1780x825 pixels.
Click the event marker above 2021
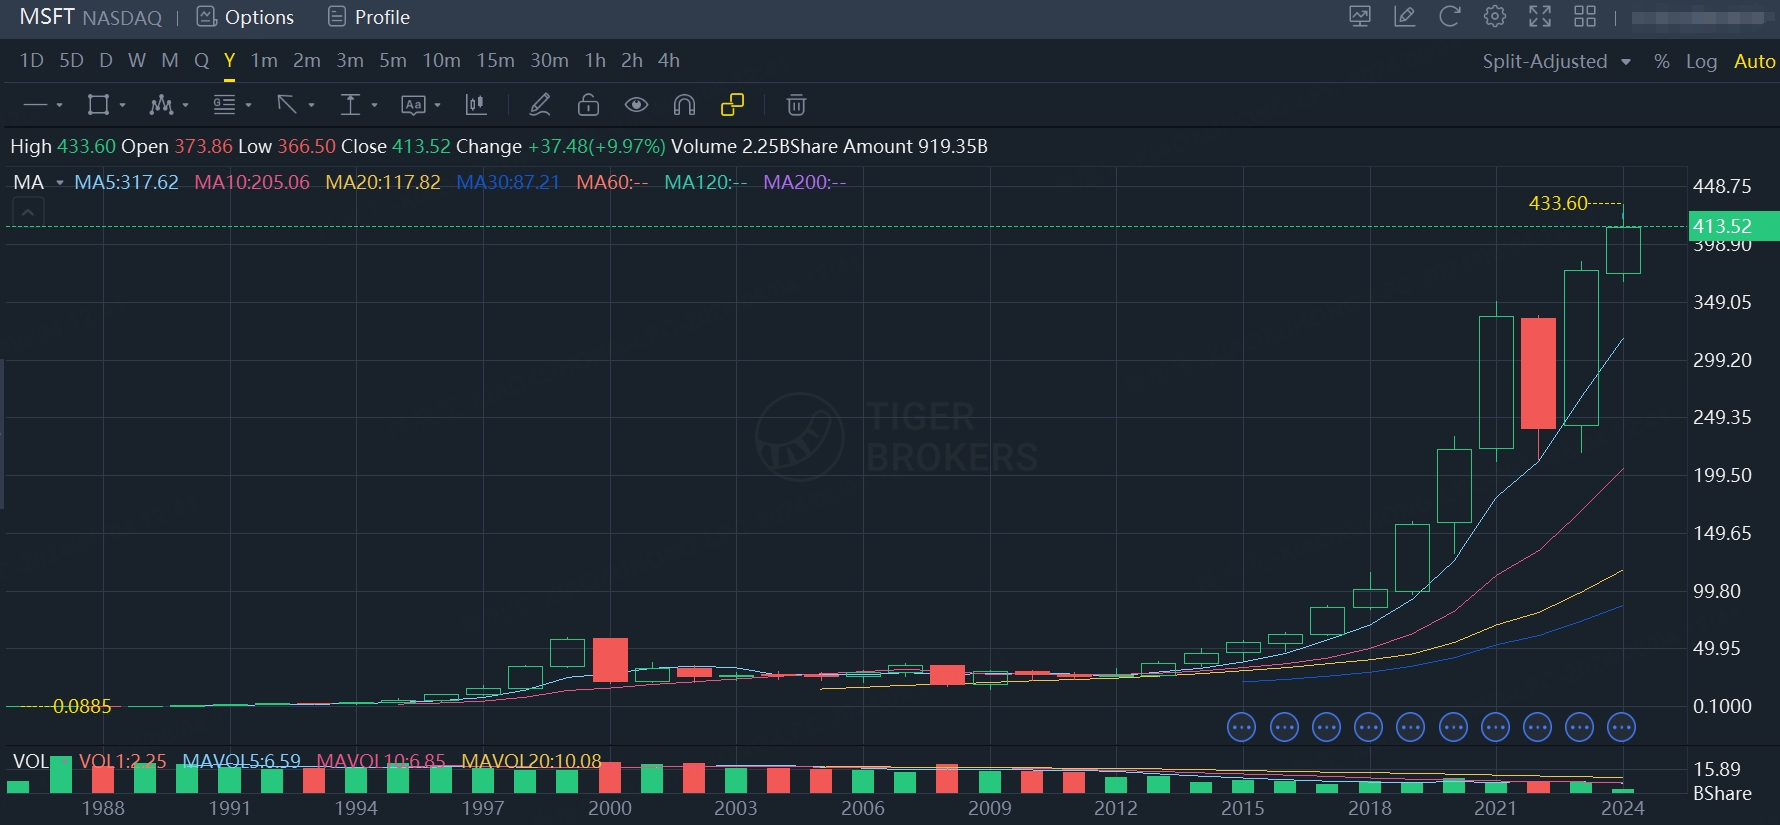(1495, 727)
